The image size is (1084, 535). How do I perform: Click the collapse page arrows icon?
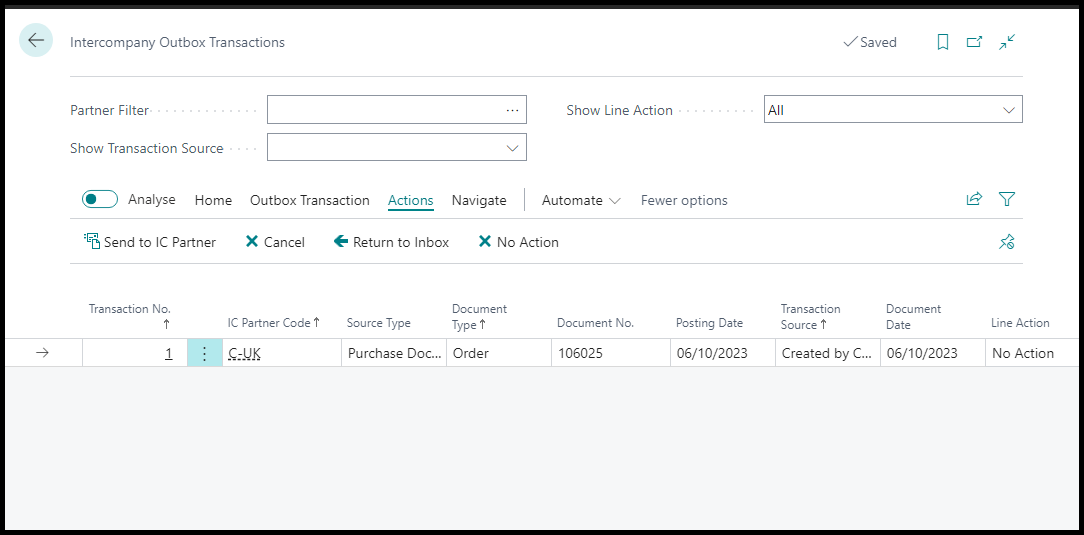tap(1007, 42)
